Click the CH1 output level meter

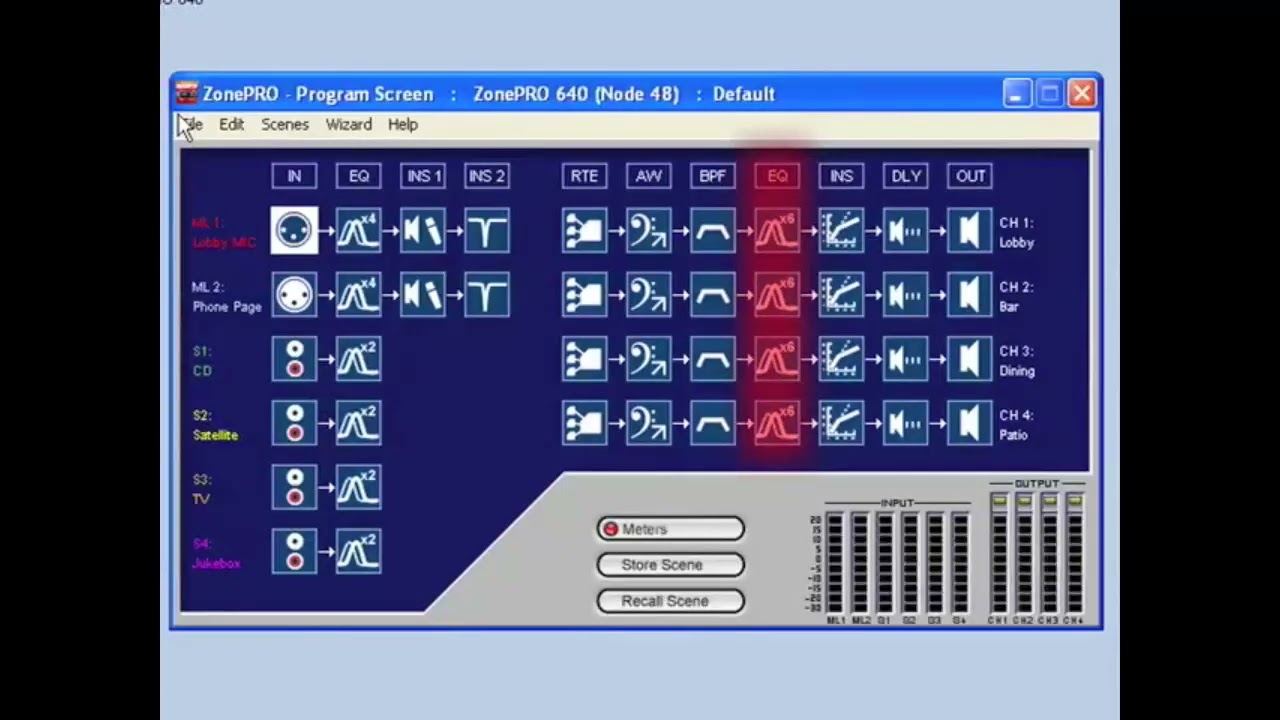tap(999, 554)
